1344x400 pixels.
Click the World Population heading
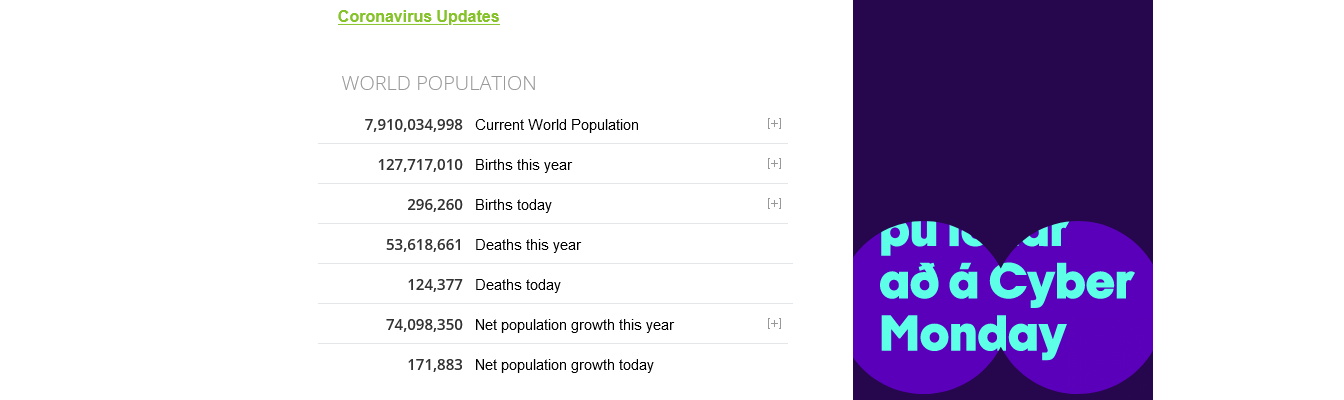click(x=439, y=83)
